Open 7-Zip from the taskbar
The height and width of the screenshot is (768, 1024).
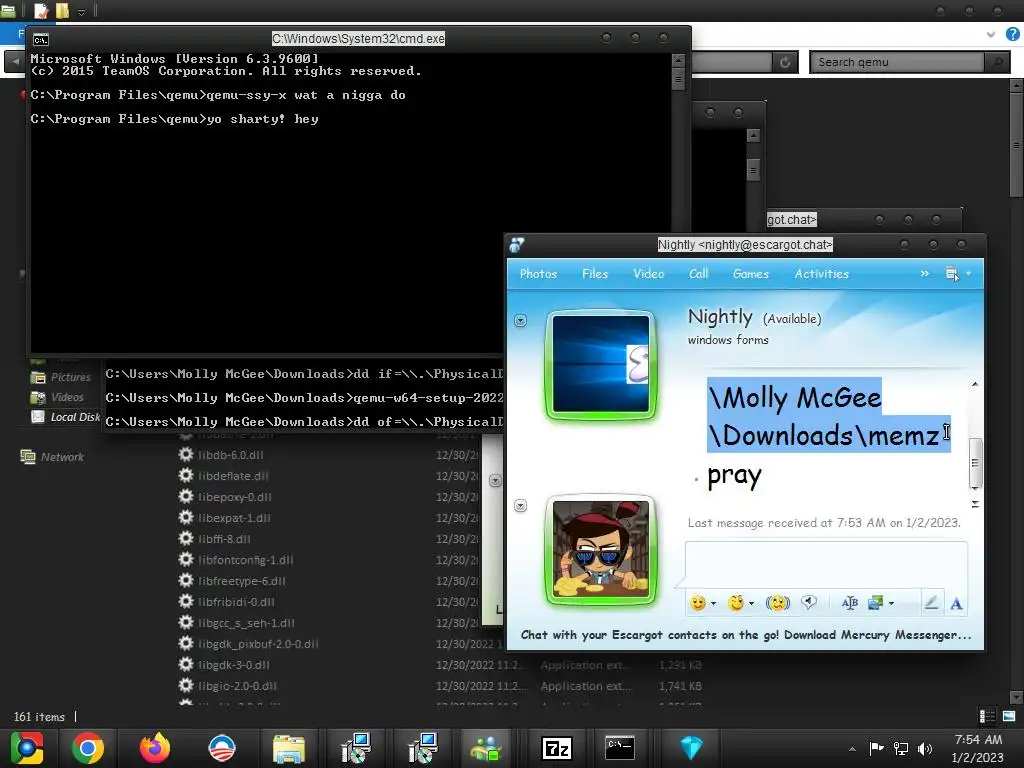pyautogui.click(x=556, y=748)
